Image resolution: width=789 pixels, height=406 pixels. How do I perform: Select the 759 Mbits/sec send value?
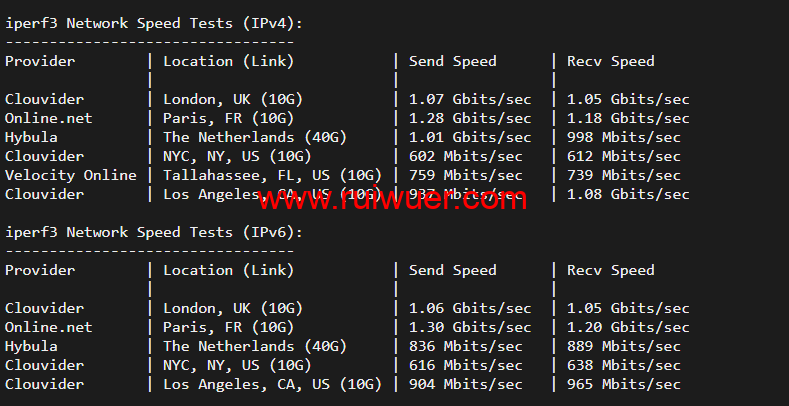click(466, 175)
